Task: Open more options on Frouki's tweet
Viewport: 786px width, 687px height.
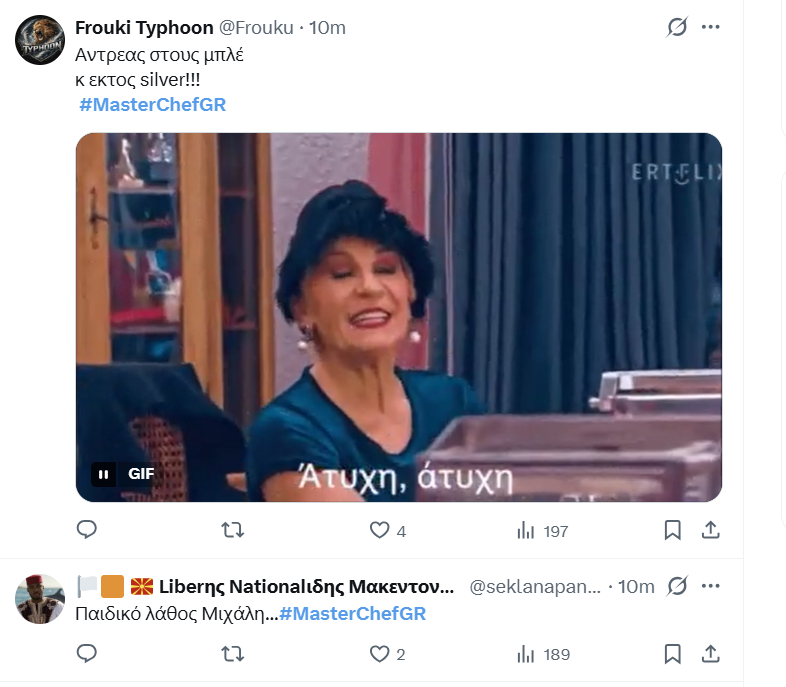Action: pyautogui.click(x=711, y=27)
